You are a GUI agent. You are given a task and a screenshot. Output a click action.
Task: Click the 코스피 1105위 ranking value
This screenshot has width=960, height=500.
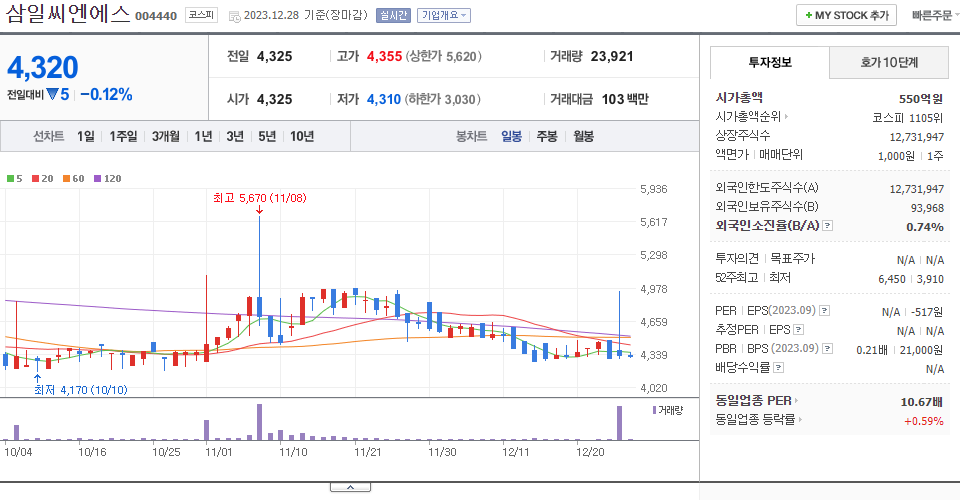click(x=907, y=118)
